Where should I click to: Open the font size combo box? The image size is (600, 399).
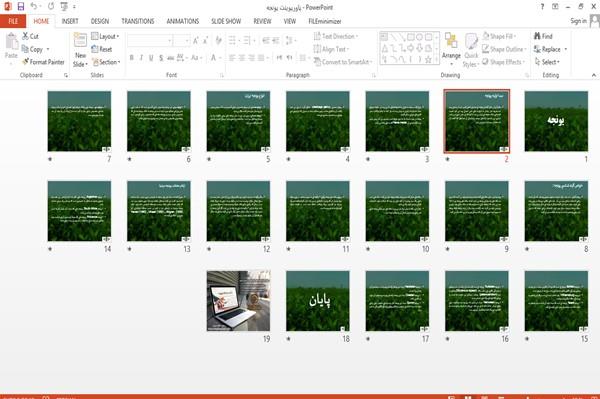coord(181,40)
